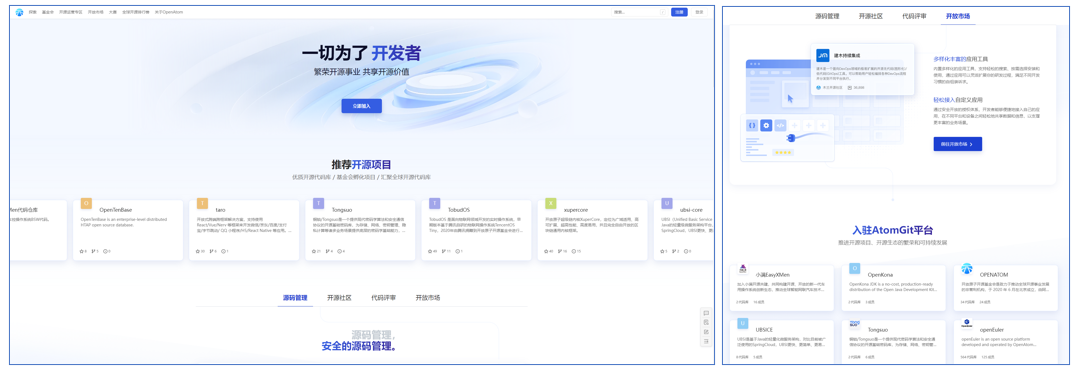
Task: Click the star icon on xupercore card
Action: 546,251
